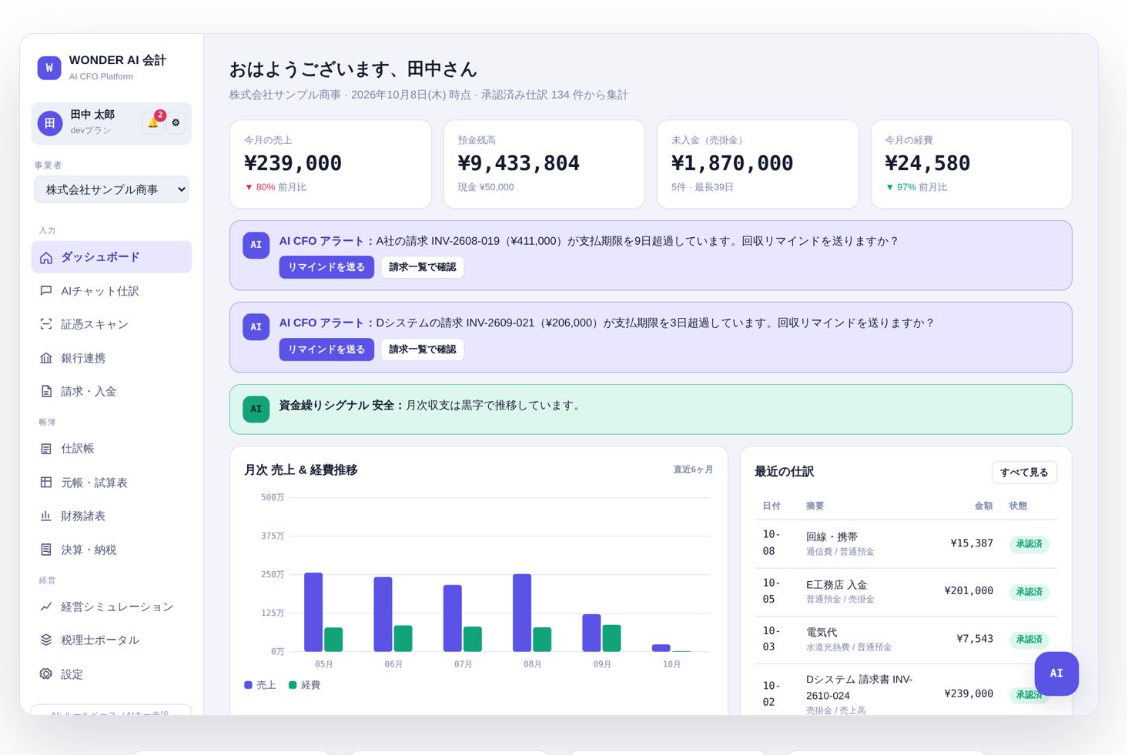Click the 承認済 badge on ¥201,000 row
Screen dimensions: 1127x755
click(1029, 592)
